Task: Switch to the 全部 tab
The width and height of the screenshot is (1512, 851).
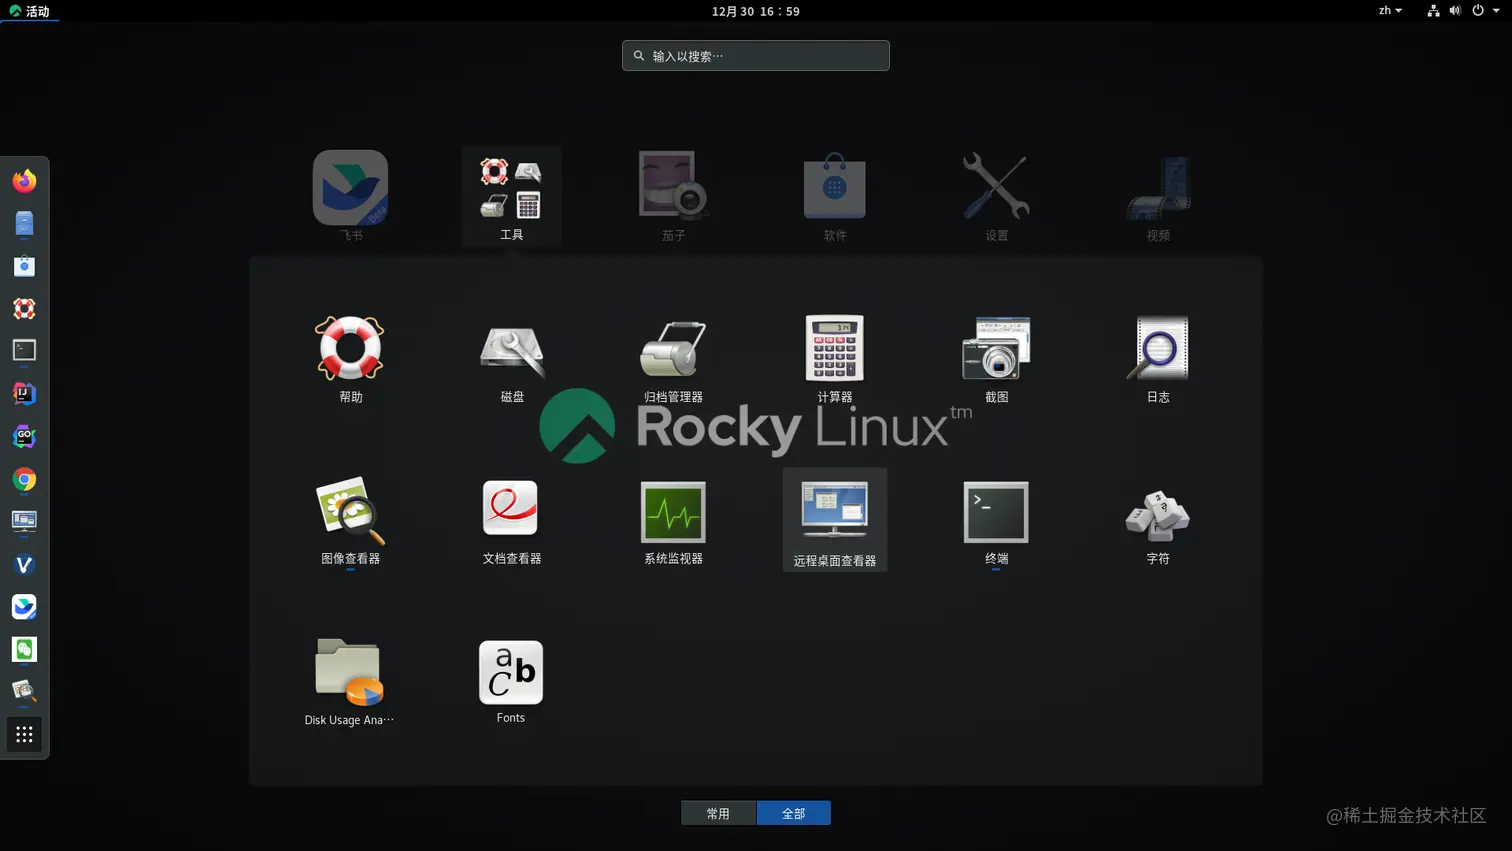Action: point(794,813)
